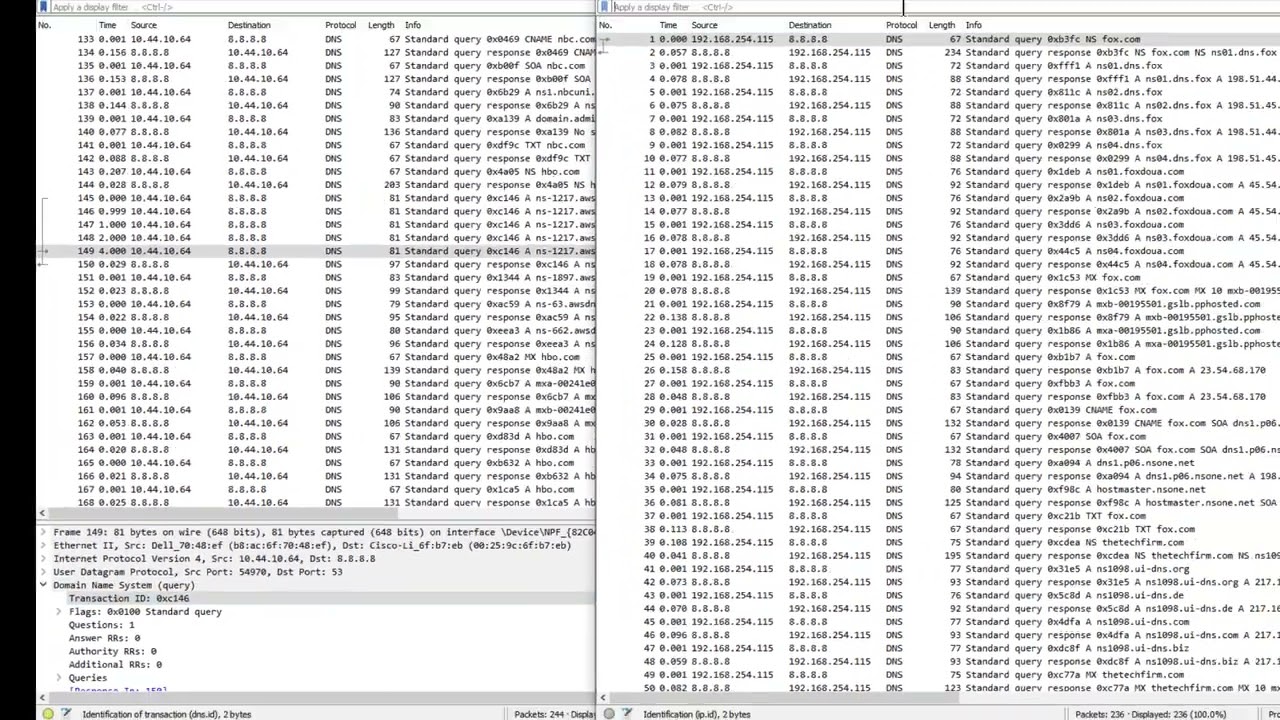Select packet 37 TXT fox.com query

pos(940,516)
